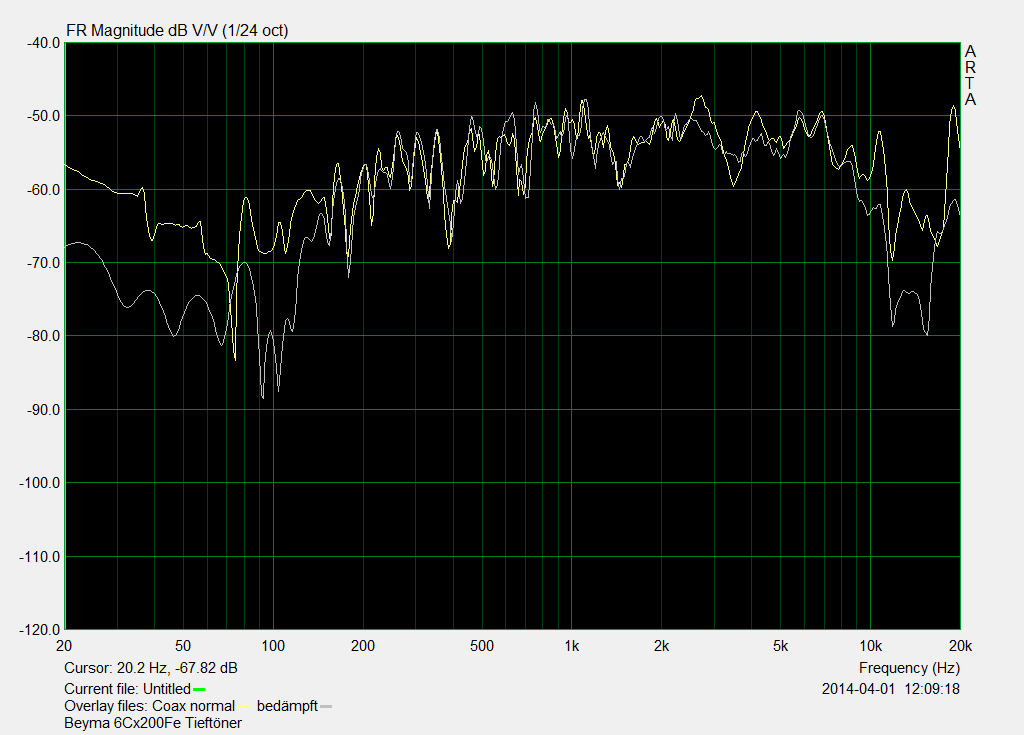The width and height of the screenshot is (1024, 735).
Task: Click the green Current file color swatch
Action: point(200,690)
